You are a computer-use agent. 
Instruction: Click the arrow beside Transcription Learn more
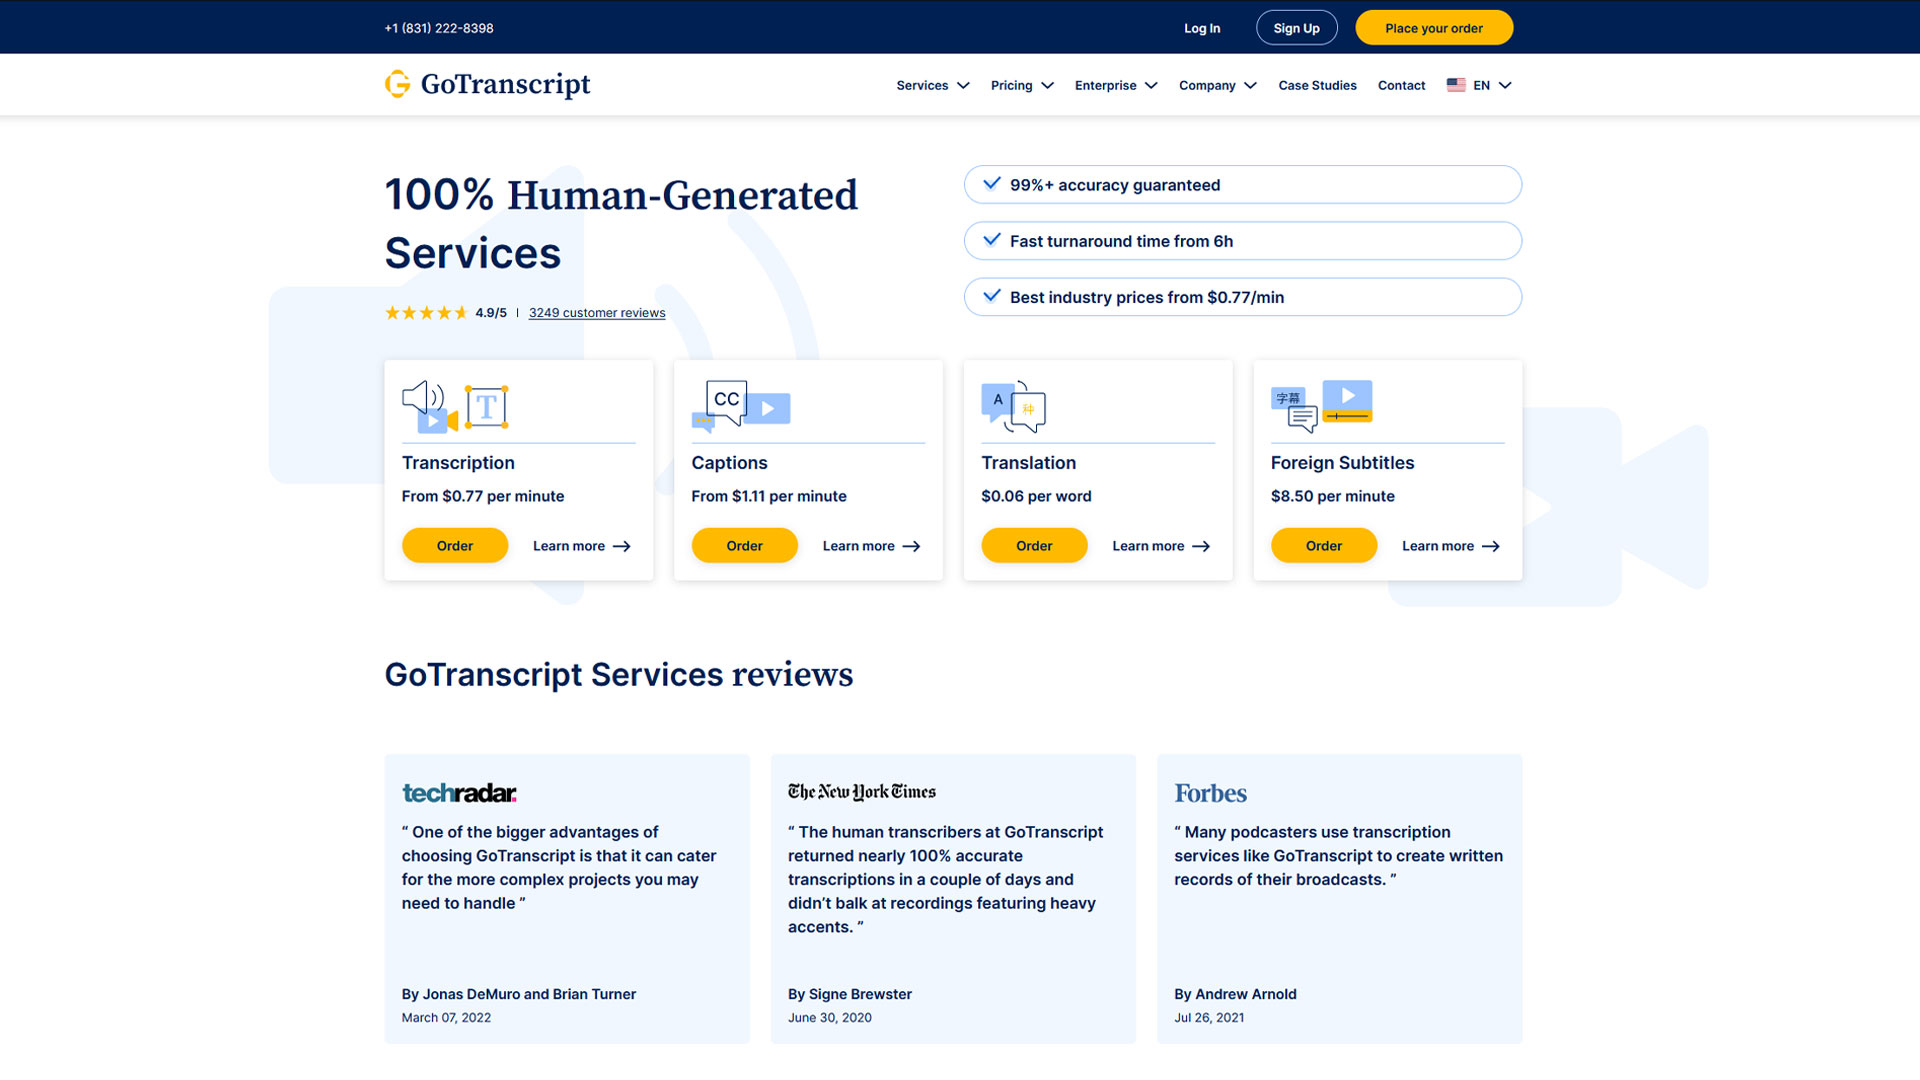622,546
